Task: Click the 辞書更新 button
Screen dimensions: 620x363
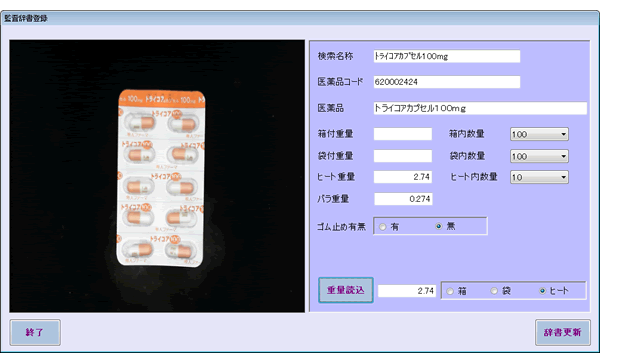Action: pos(563,332)
